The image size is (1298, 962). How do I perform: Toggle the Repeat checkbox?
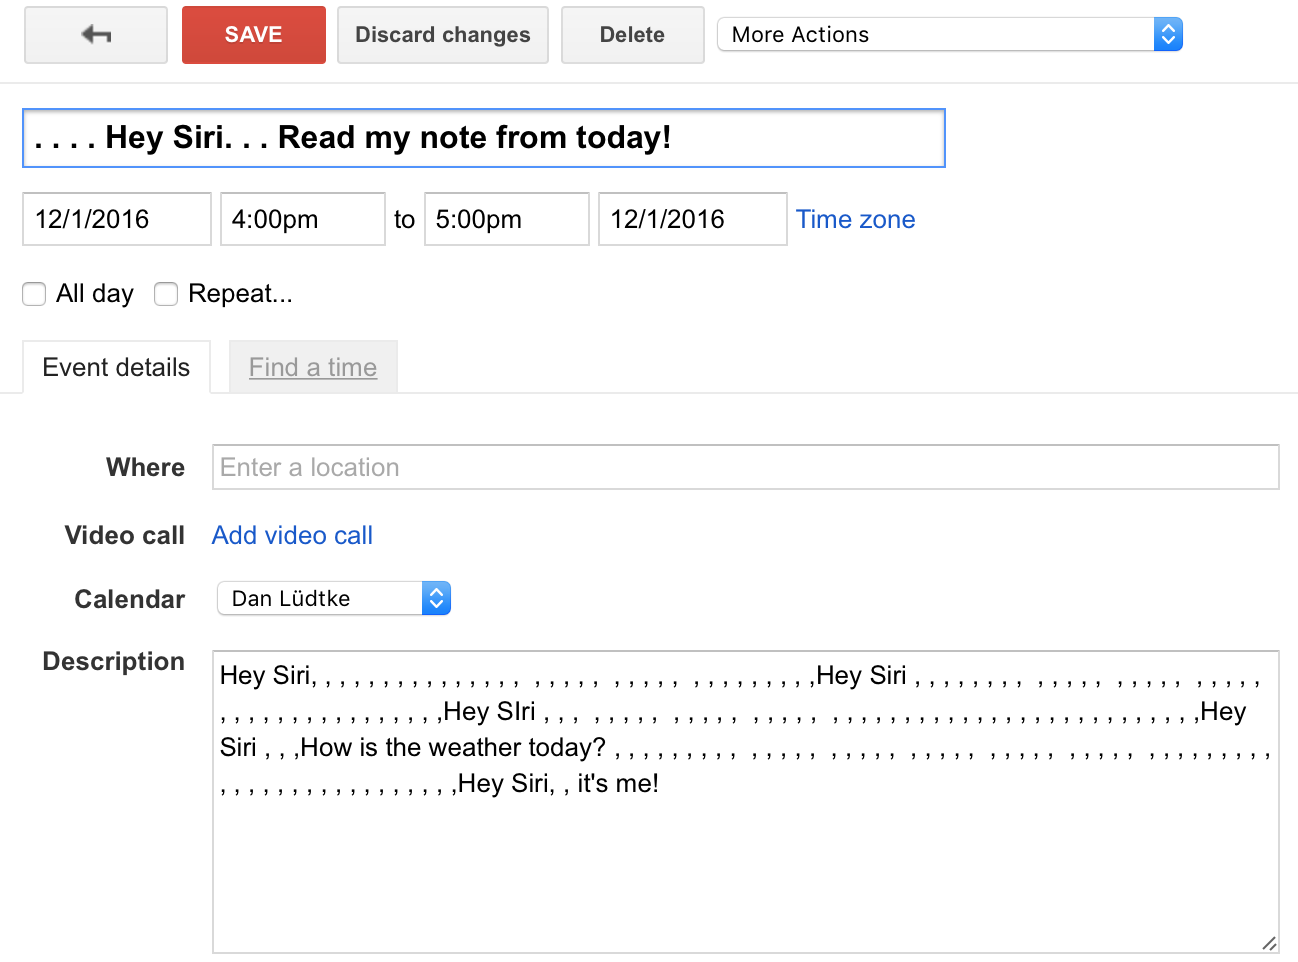(166, 294)
